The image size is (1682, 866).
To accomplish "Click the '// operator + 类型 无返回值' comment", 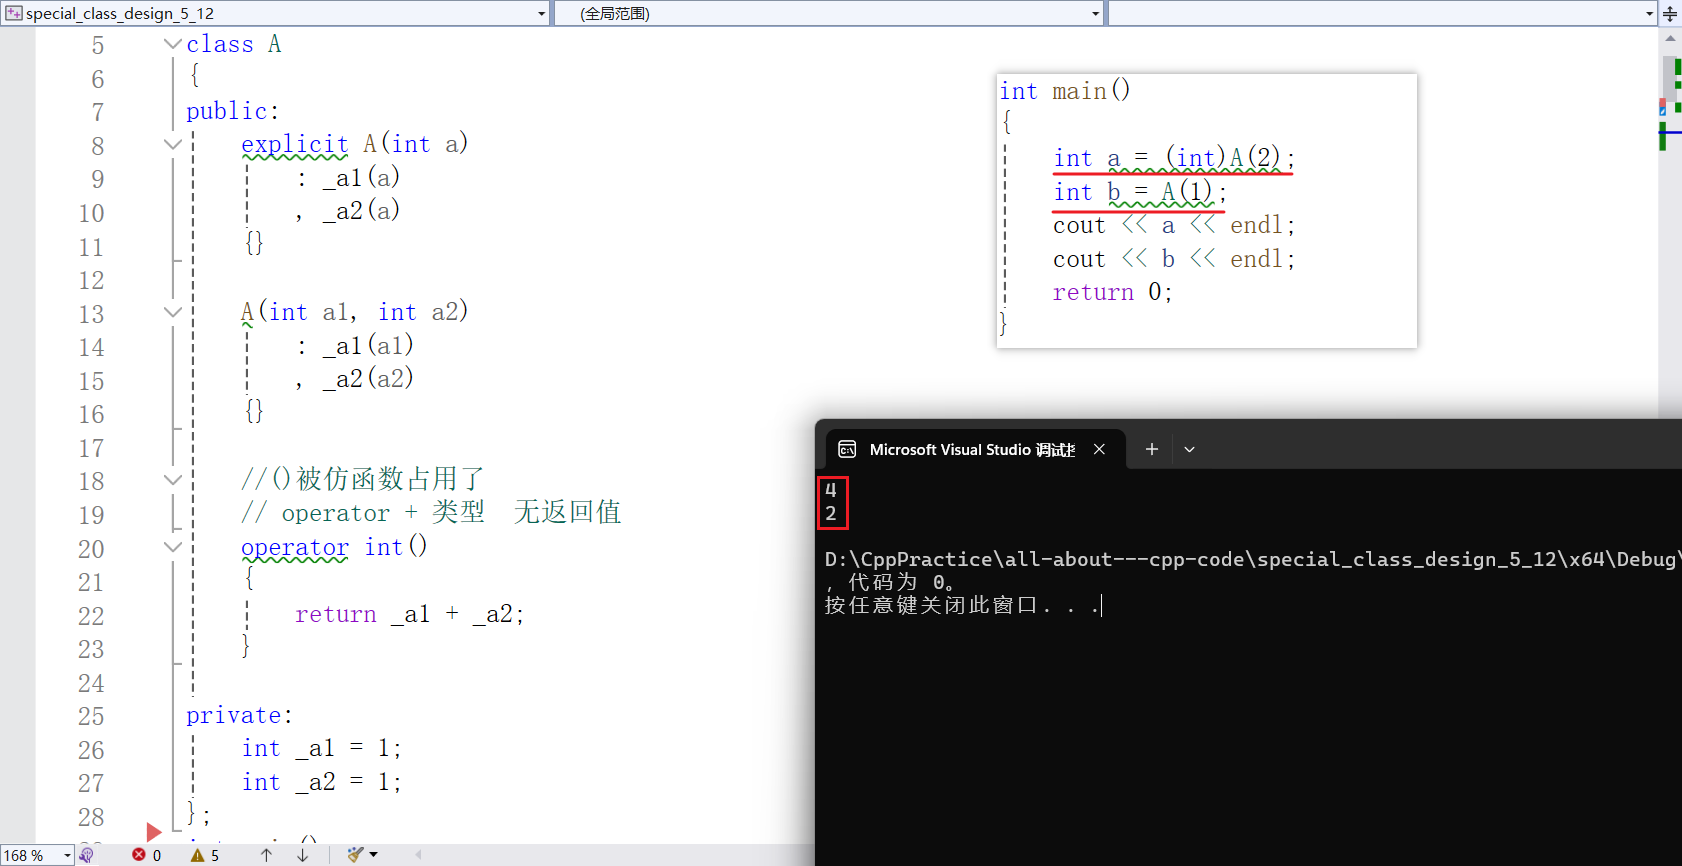I will click(431, 513).
